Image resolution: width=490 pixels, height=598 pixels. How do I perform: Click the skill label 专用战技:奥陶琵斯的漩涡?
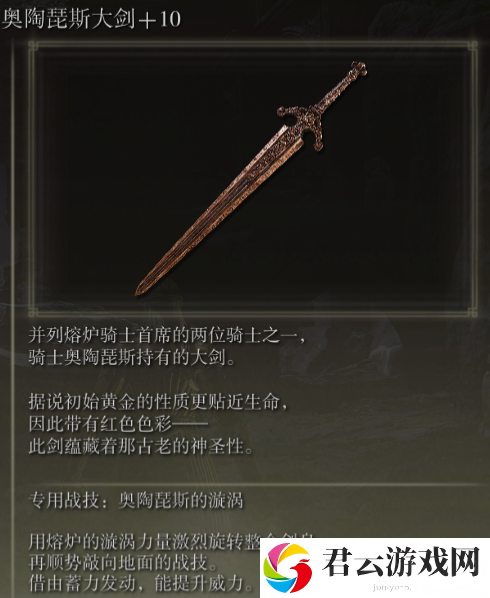point(136,500)
